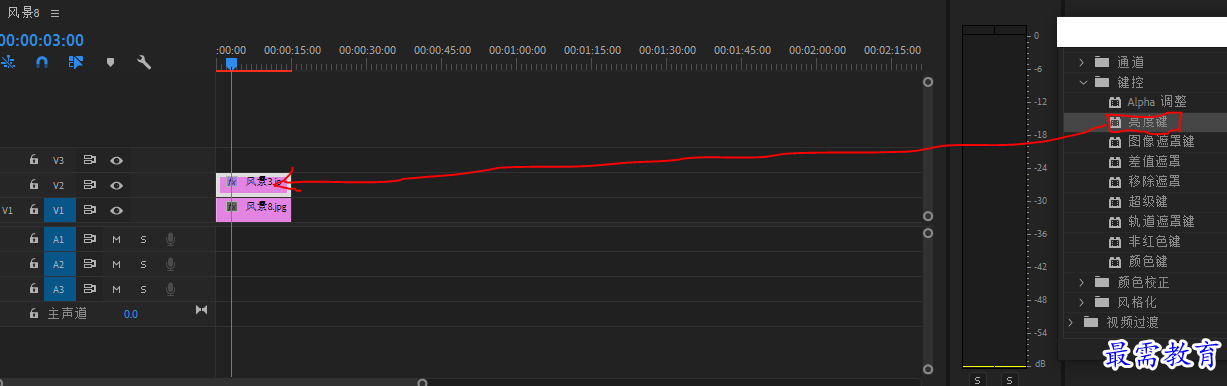1227x386 pixels.
Task: Toggle A3 track target button
Action: point(59,289)
